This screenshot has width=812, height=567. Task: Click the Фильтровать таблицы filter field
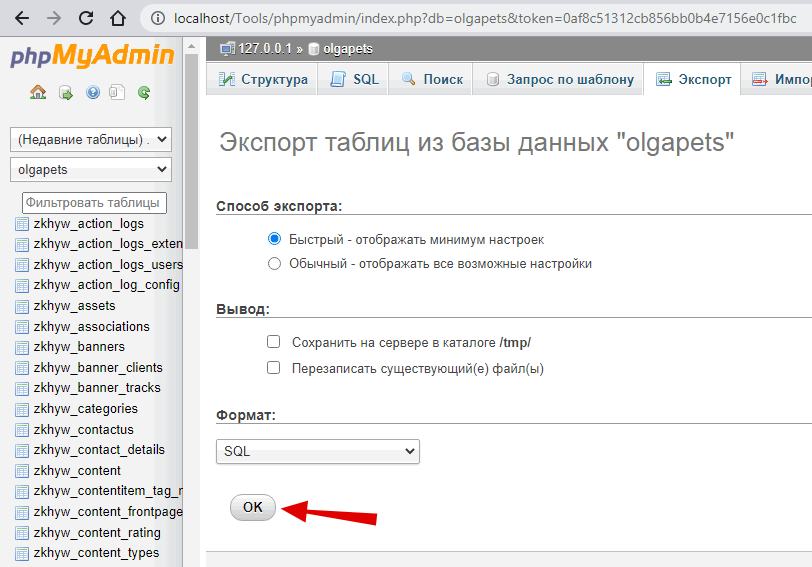tap(94, 202)
